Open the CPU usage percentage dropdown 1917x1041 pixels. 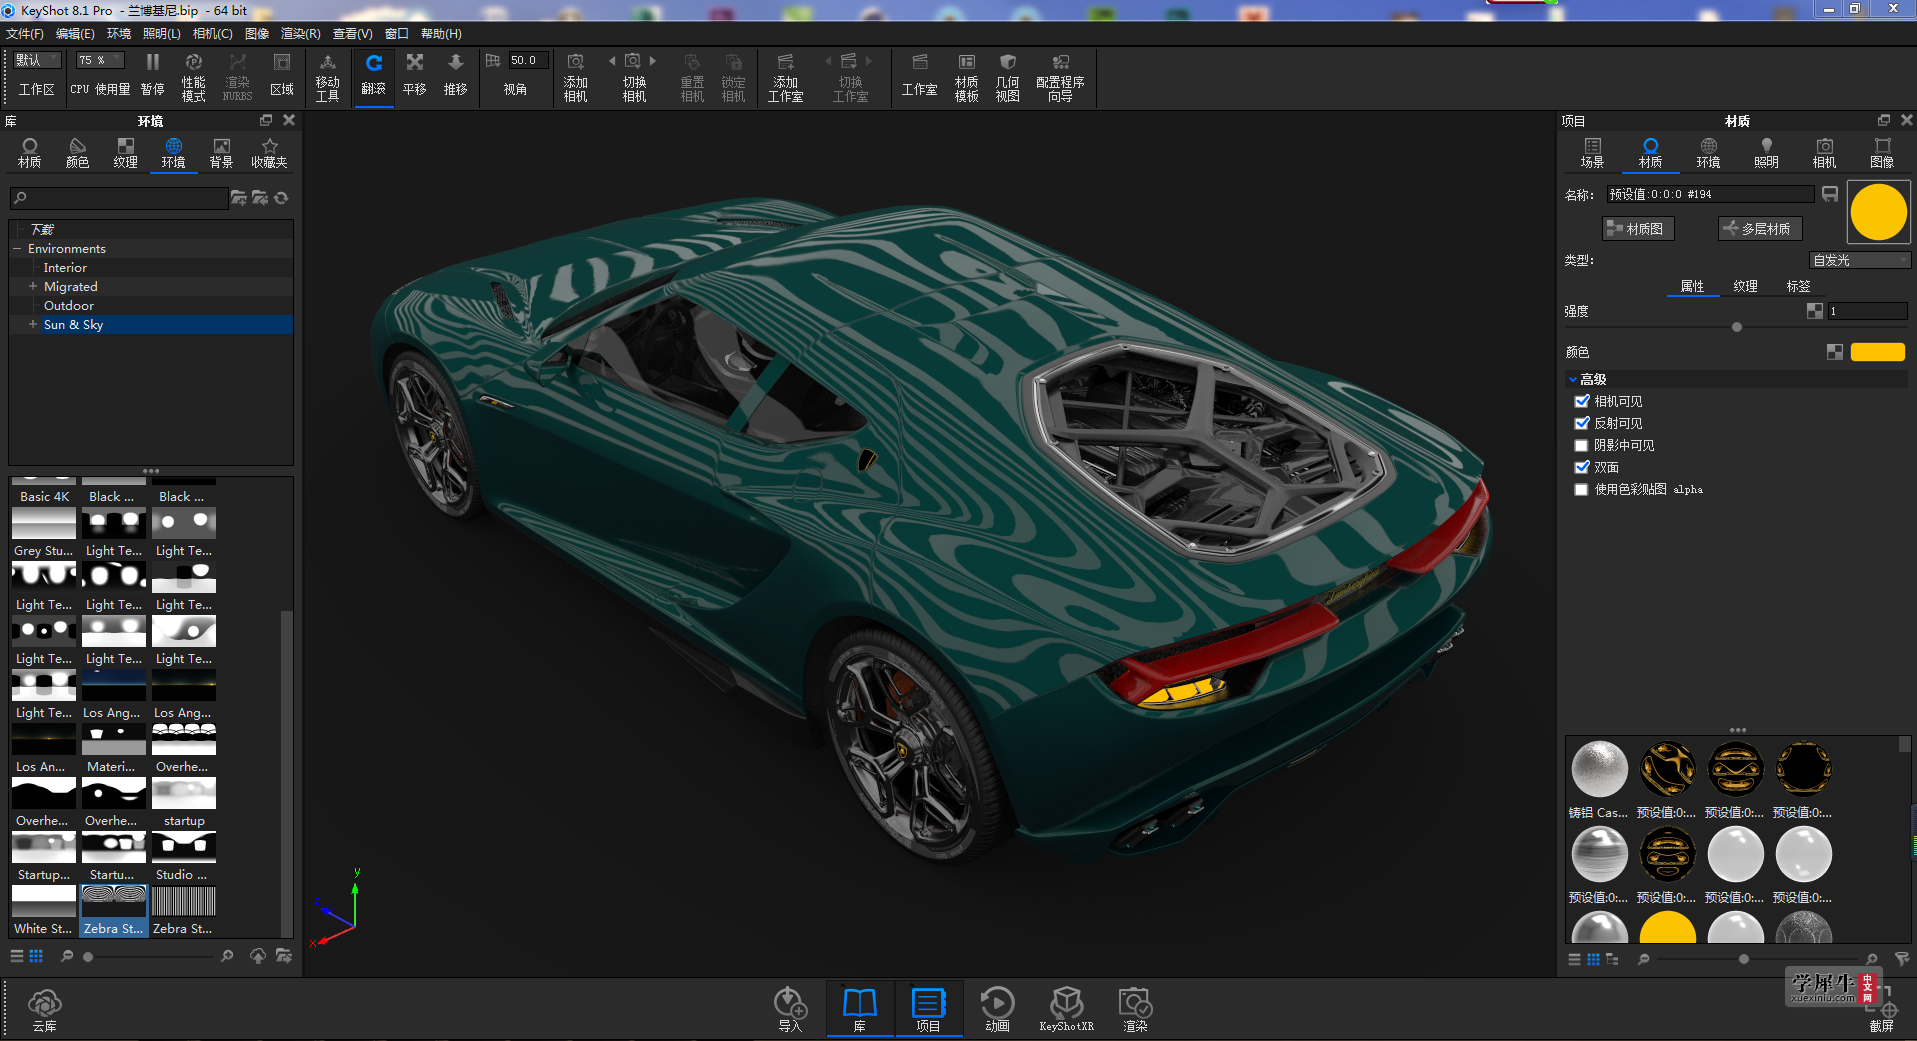[x=100, y=60]
